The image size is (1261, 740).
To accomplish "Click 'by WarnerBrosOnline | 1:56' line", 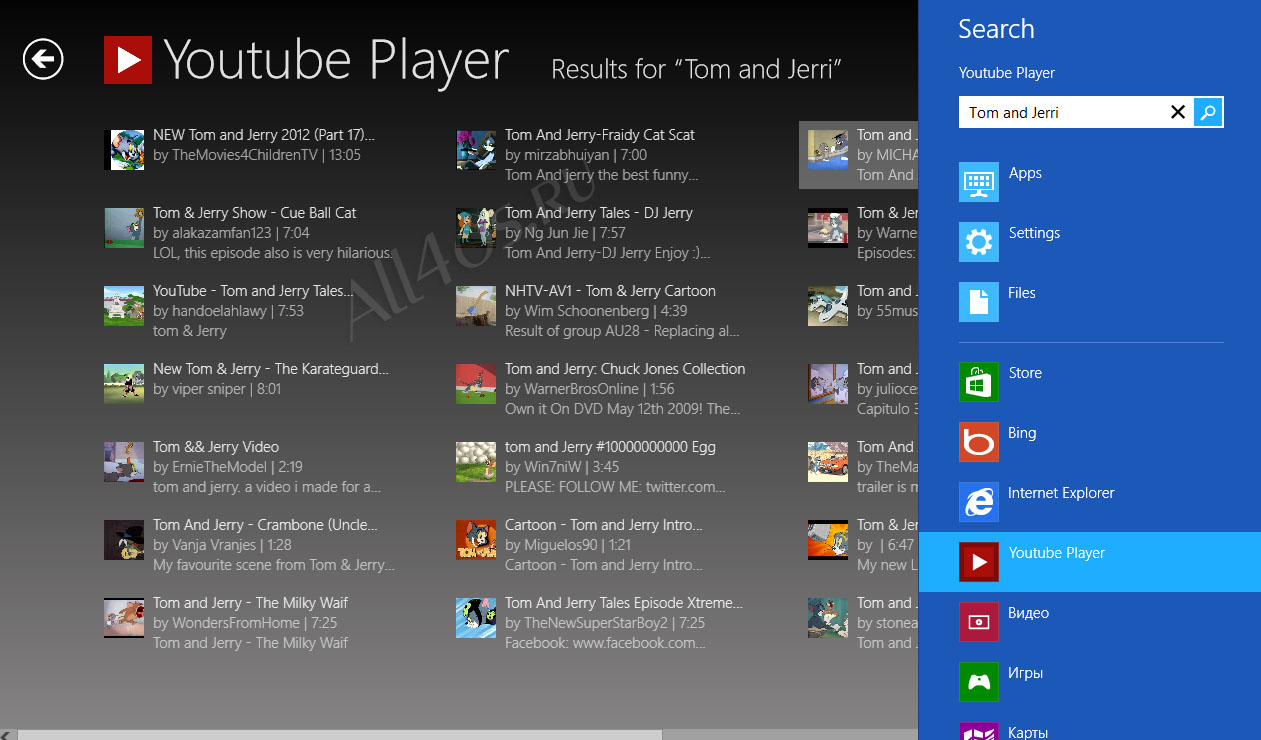I will (590, 389).
